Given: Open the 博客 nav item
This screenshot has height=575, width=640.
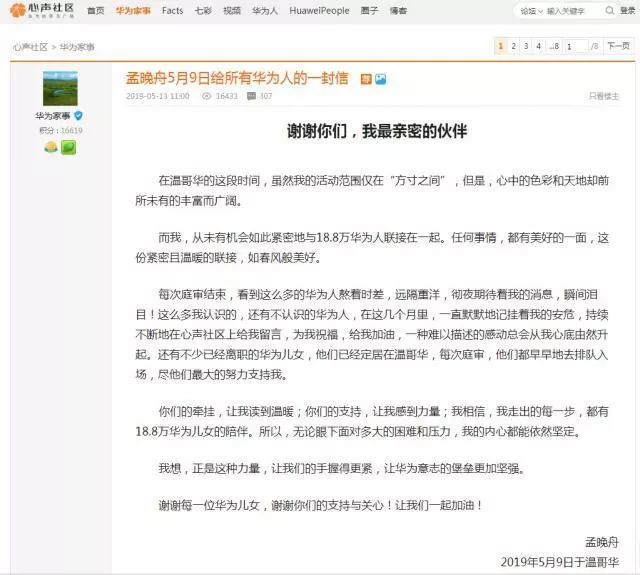Looking at the screenshot, I should click(398, 11).
